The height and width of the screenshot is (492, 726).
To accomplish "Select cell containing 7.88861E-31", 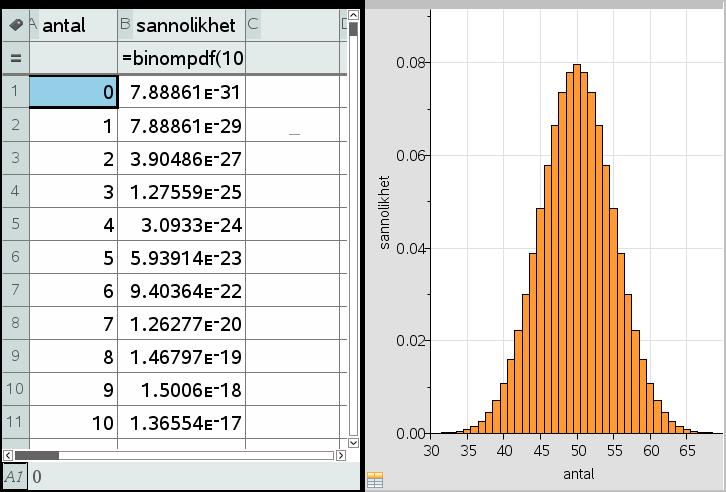I will (181, 92).
